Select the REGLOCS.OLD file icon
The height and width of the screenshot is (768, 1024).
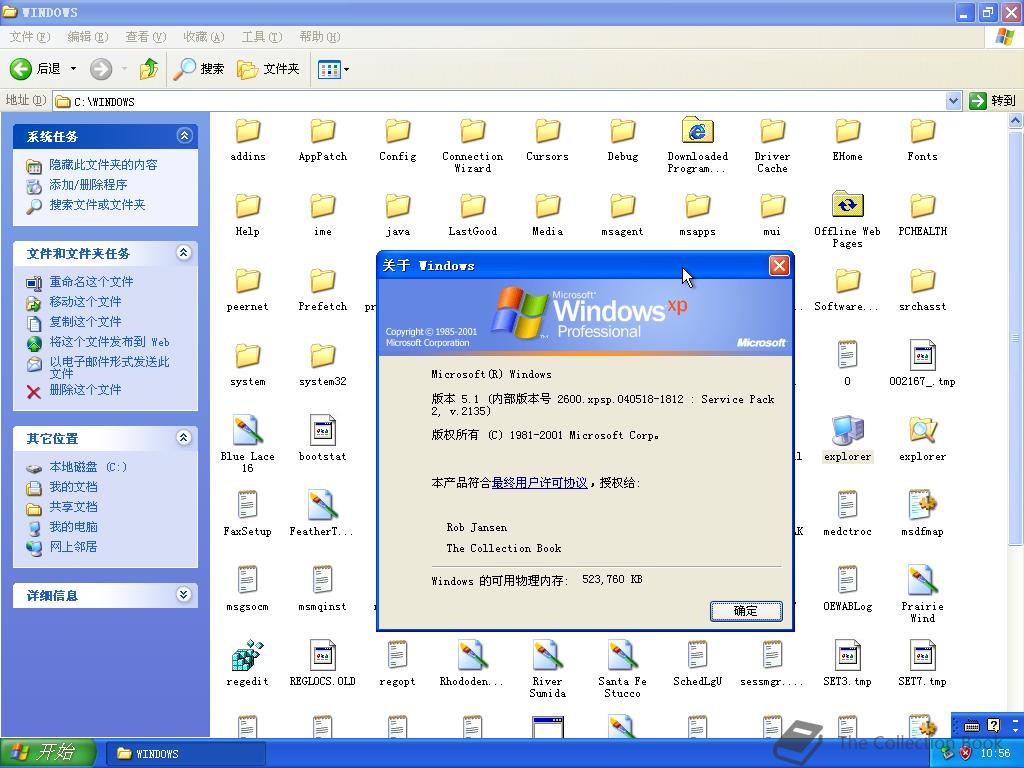coord(323,656)
